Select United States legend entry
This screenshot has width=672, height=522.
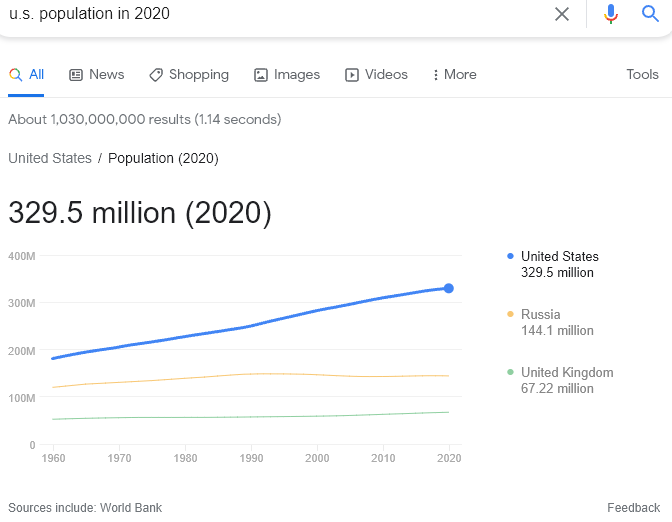552,264
